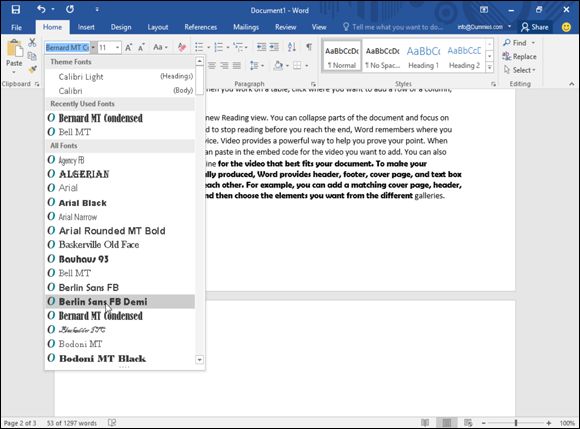580x429 pixels.
Task: Decrease font size with shrink font icon
Action: [141, 47]
